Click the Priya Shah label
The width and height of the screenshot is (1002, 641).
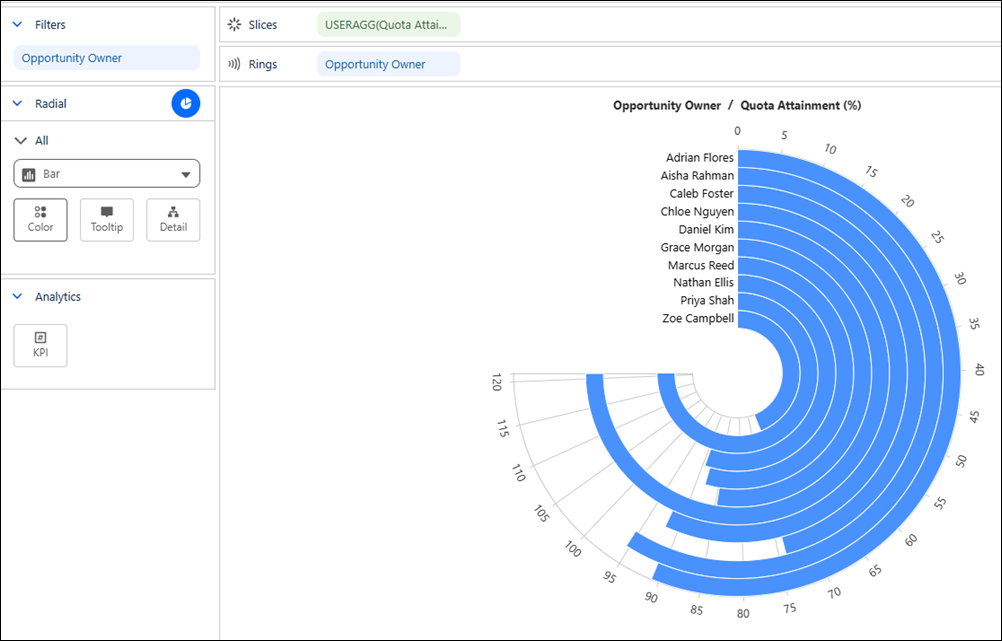point(707,300)
